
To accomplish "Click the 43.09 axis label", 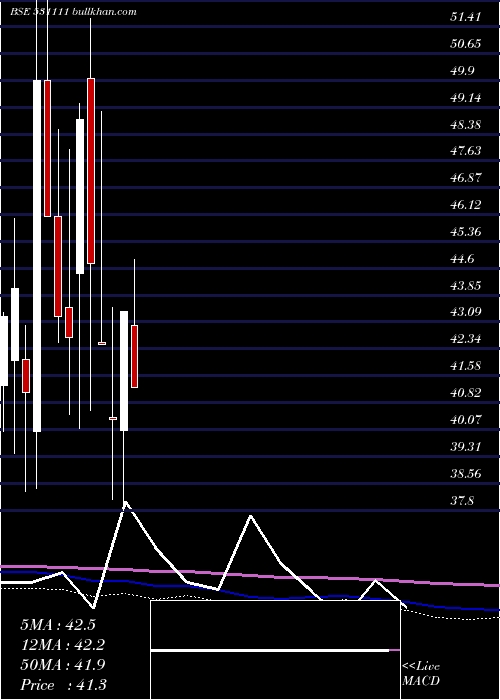I will pos(465,312).
